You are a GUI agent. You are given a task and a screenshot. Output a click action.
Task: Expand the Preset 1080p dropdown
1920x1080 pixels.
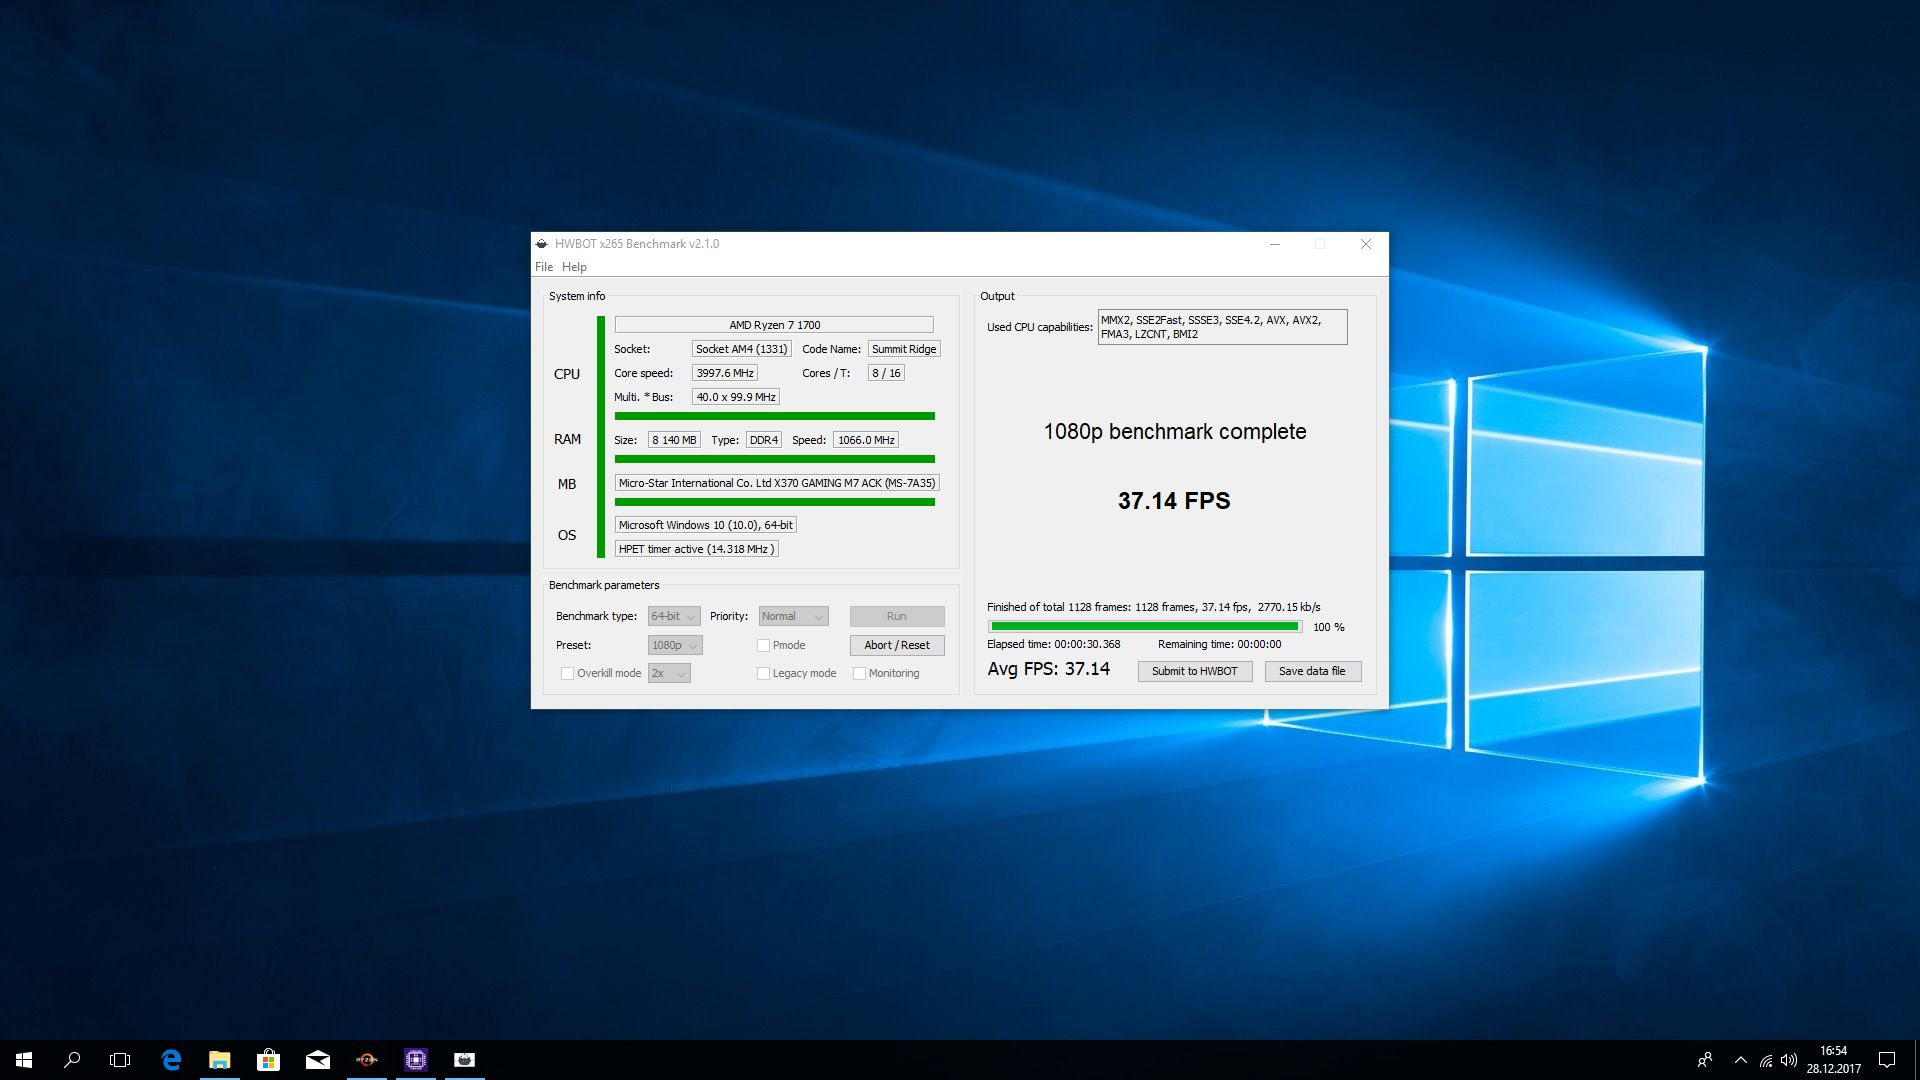(x=675, y=645)
